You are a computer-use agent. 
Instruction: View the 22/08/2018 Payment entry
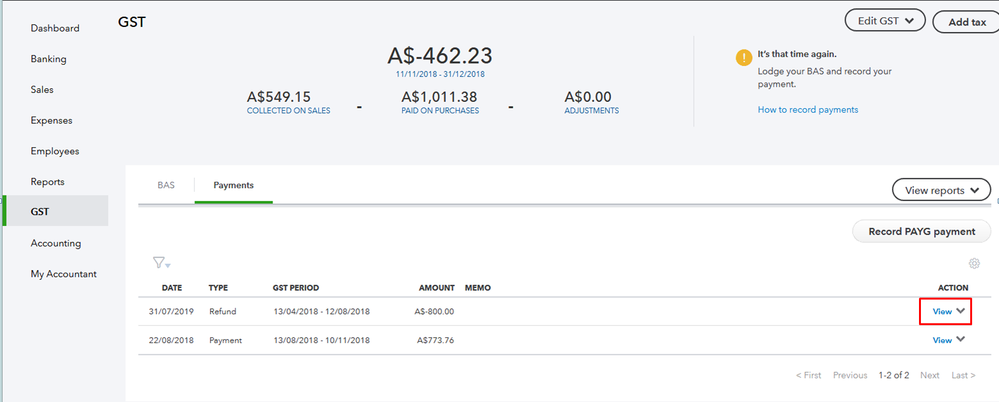[x=942, y=340]
